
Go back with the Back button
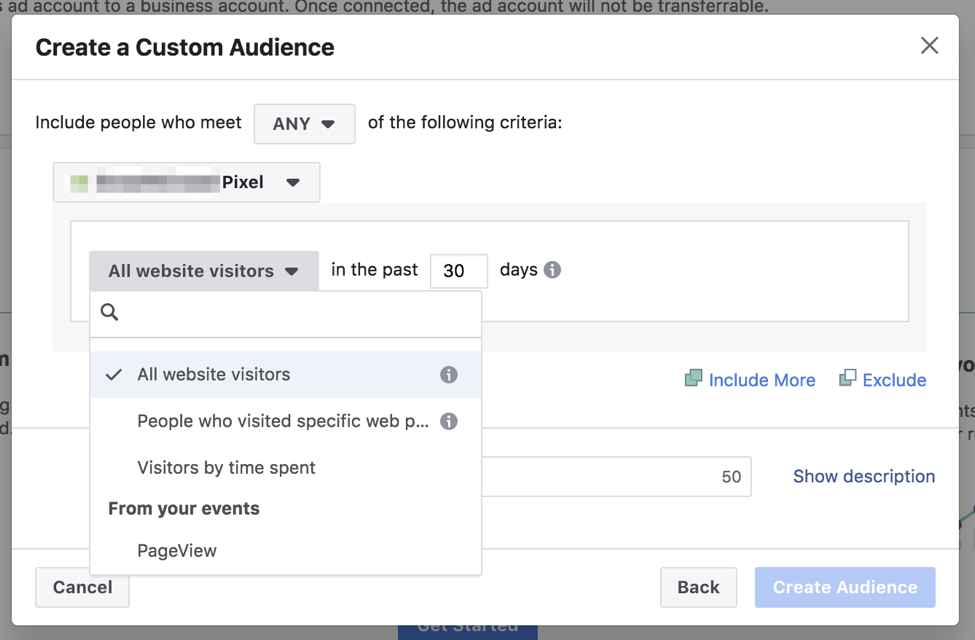[698, 588]
